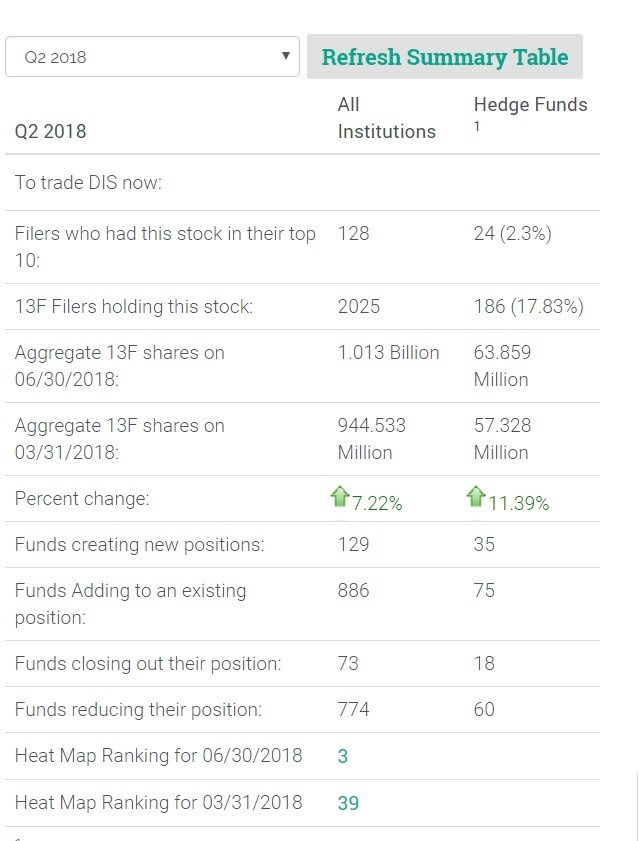The height and width of the screenshot is (841, 639).
Task: Select the 774 funds reducing value
Action: click(353, 710)
